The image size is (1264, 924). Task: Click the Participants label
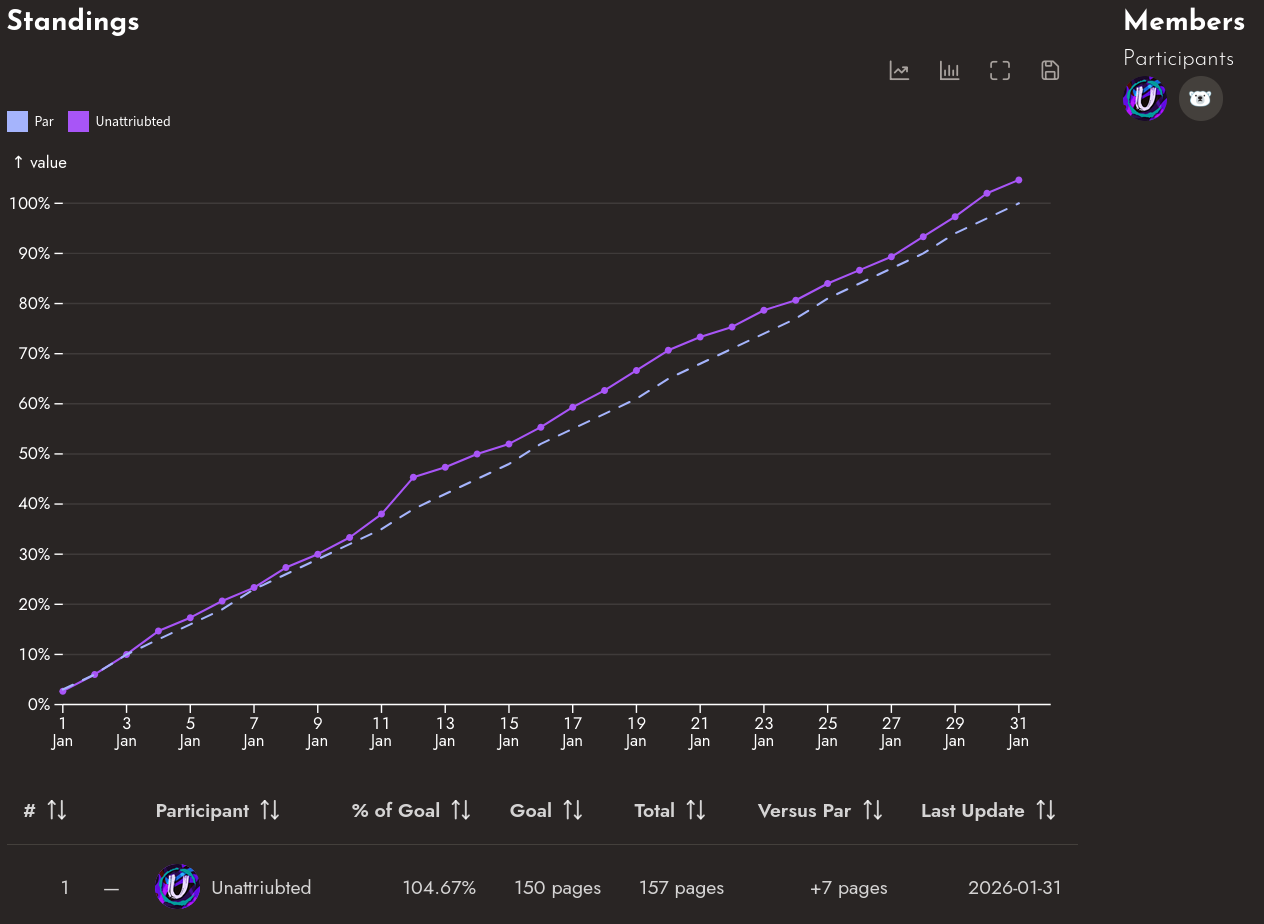[x=1178, y=58]
